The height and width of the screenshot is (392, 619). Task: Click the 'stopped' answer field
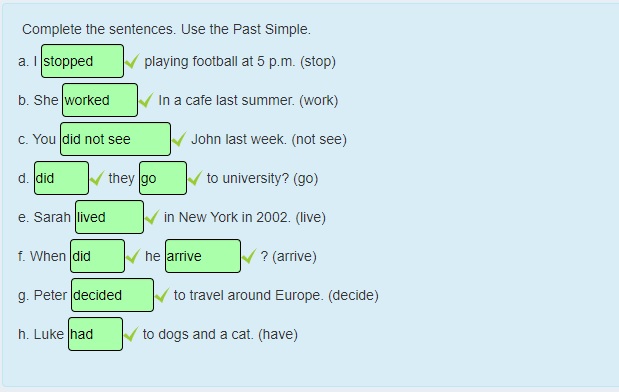(83, 61)
